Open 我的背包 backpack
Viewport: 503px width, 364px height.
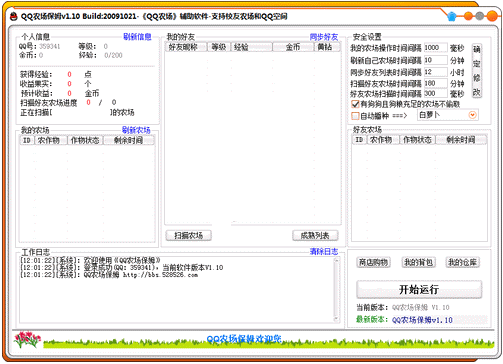click(418, 262)
